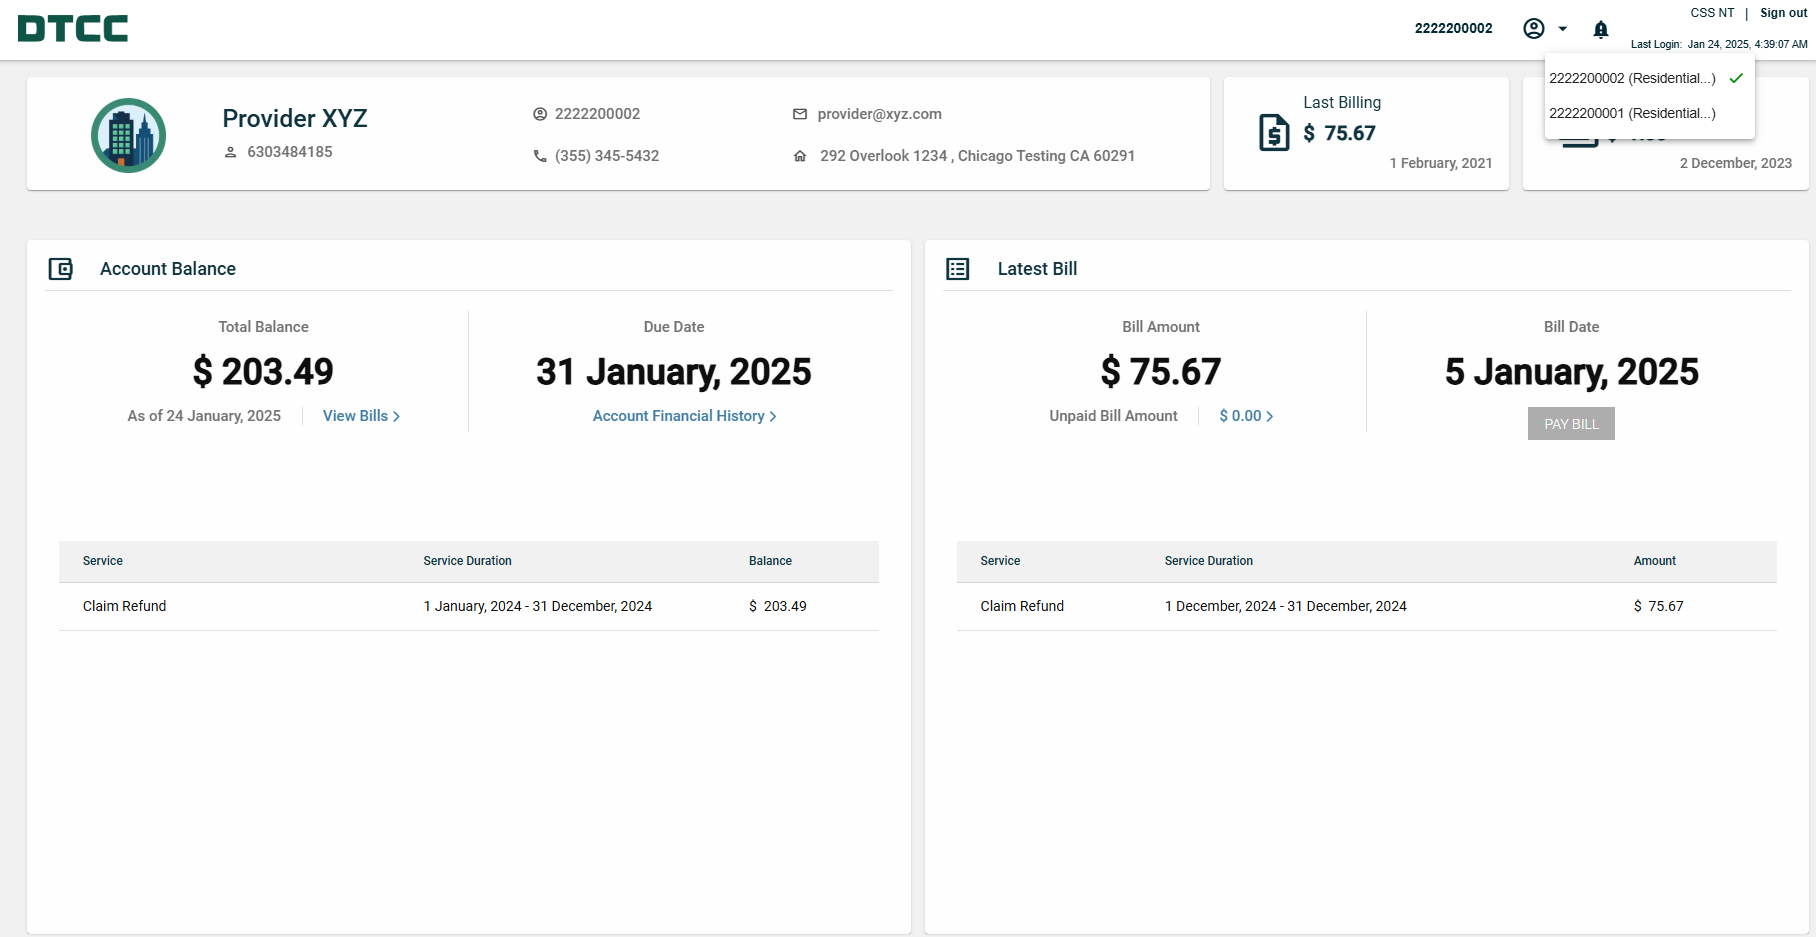Click the email icon beside provider@xyz.com
1816x937 pixels.
(x=800, y=114)
